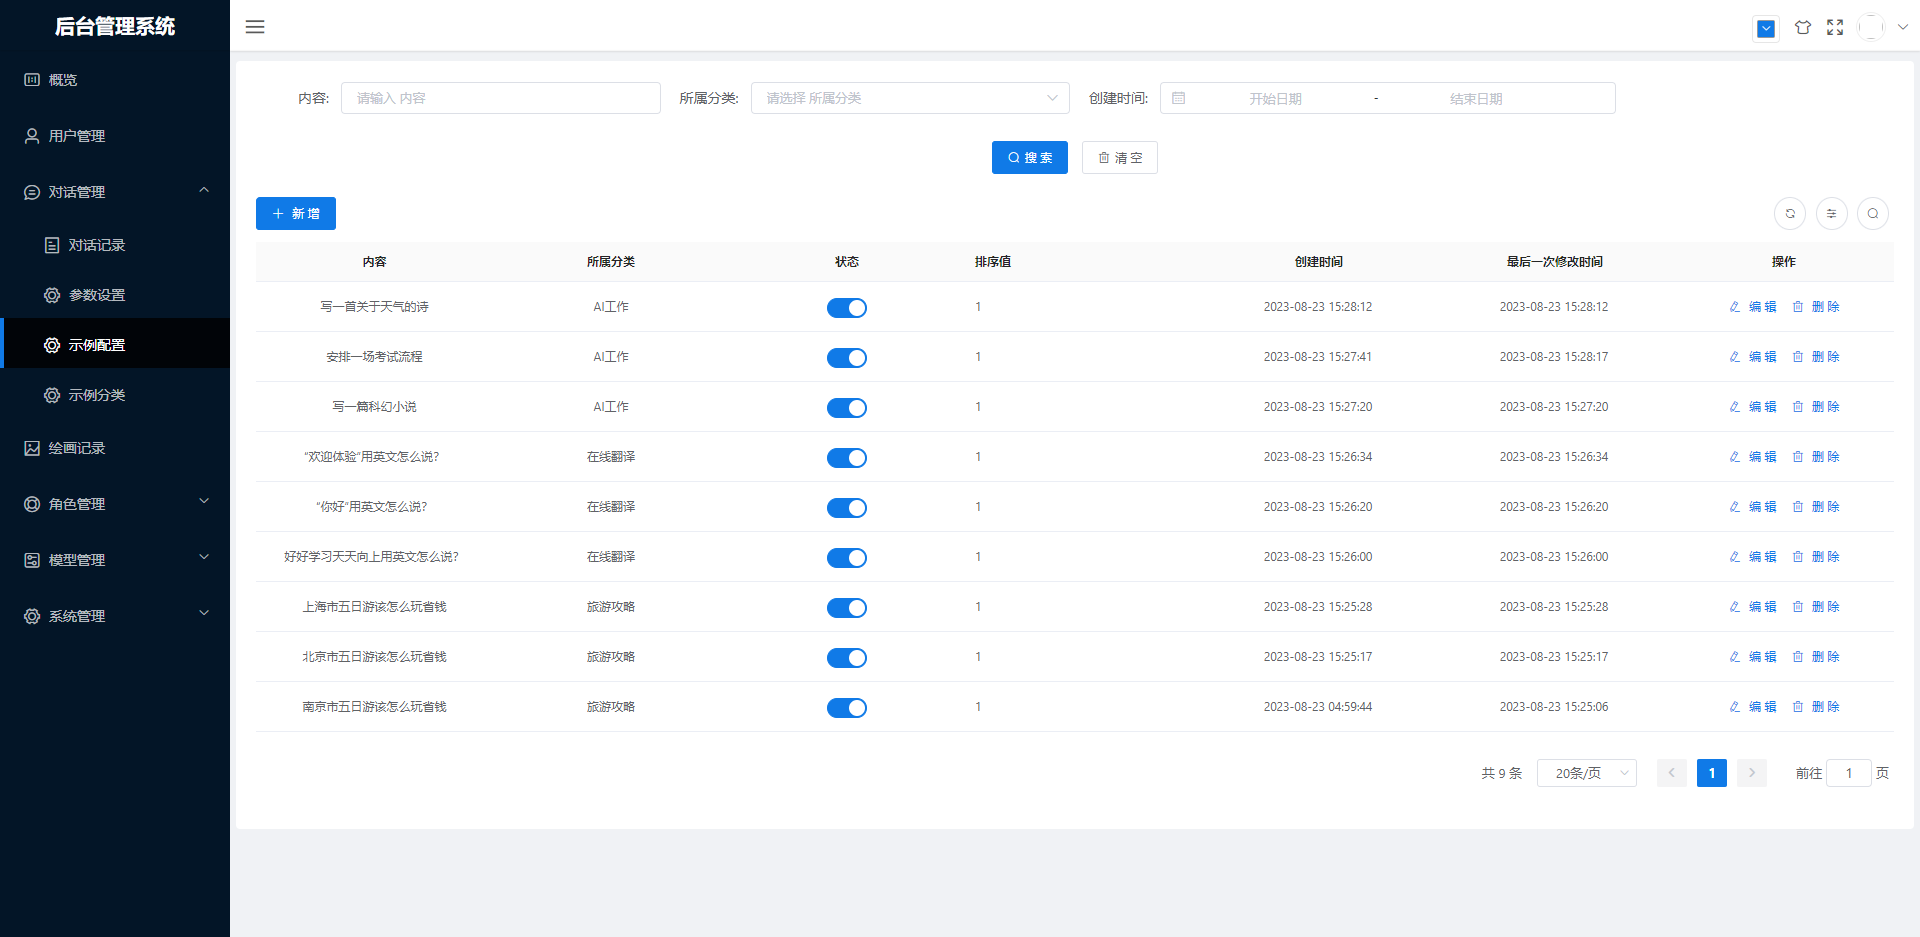Enter fullscreen mode via expand icon

1835,28
